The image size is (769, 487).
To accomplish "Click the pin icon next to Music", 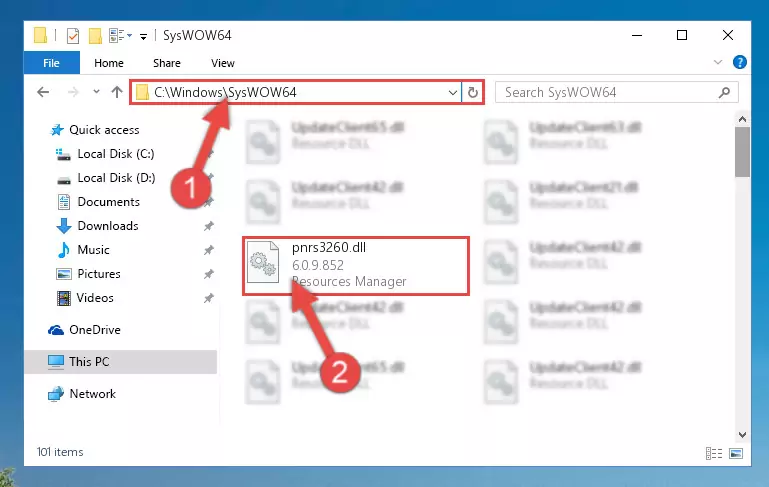I will [x=208, y=250].
